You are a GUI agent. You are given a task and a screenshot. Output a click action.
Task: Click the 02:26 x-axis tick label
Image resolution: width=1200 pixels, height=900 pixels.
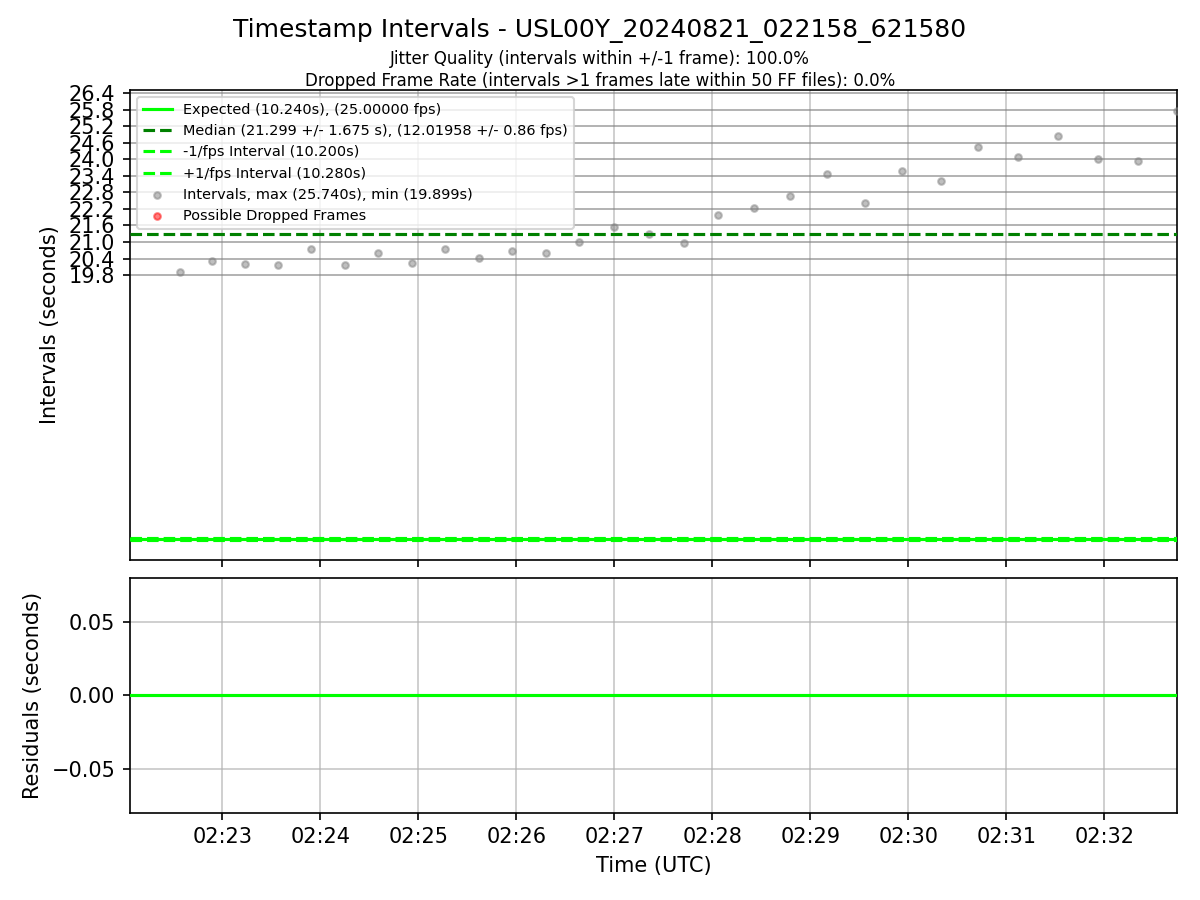(x=516, y=836)
